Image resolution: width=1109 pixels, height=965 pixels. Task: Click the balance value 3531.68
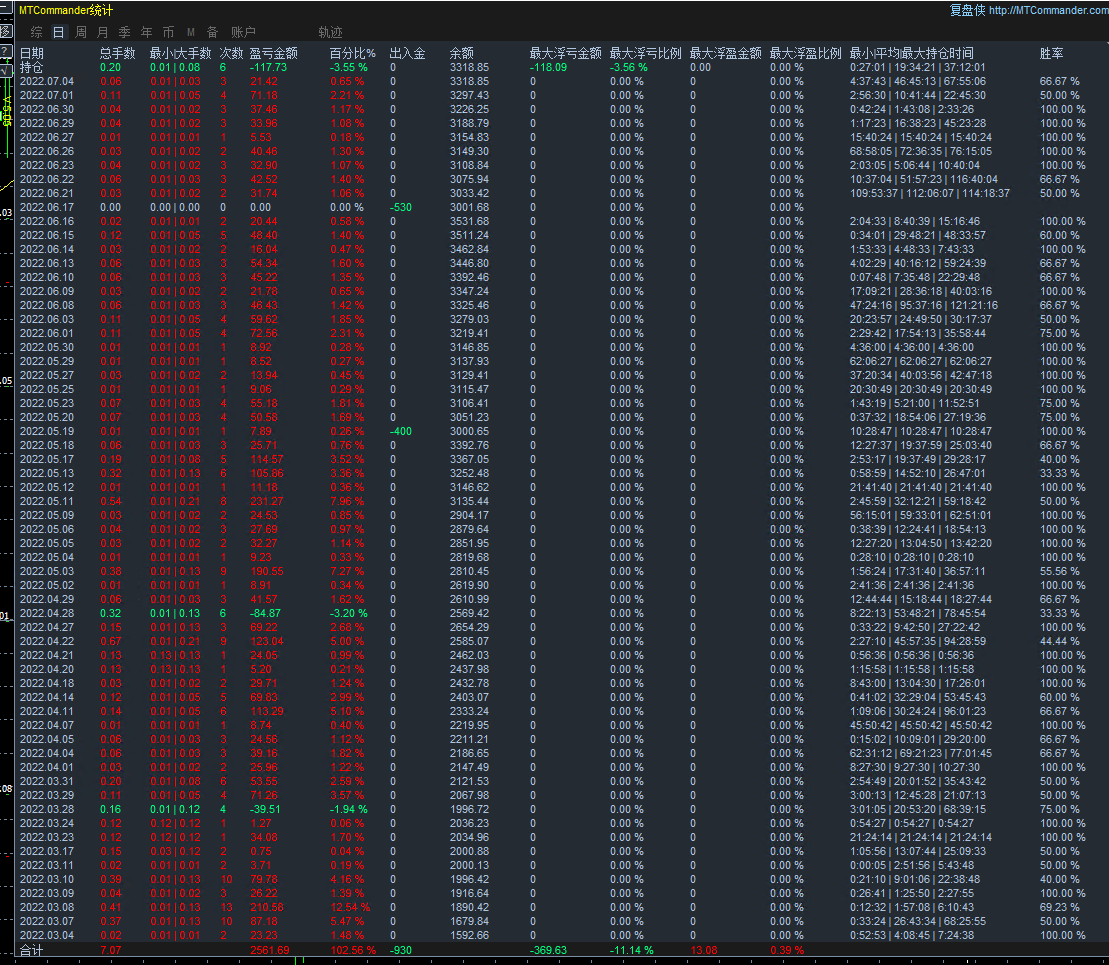(x=469, y=221)
